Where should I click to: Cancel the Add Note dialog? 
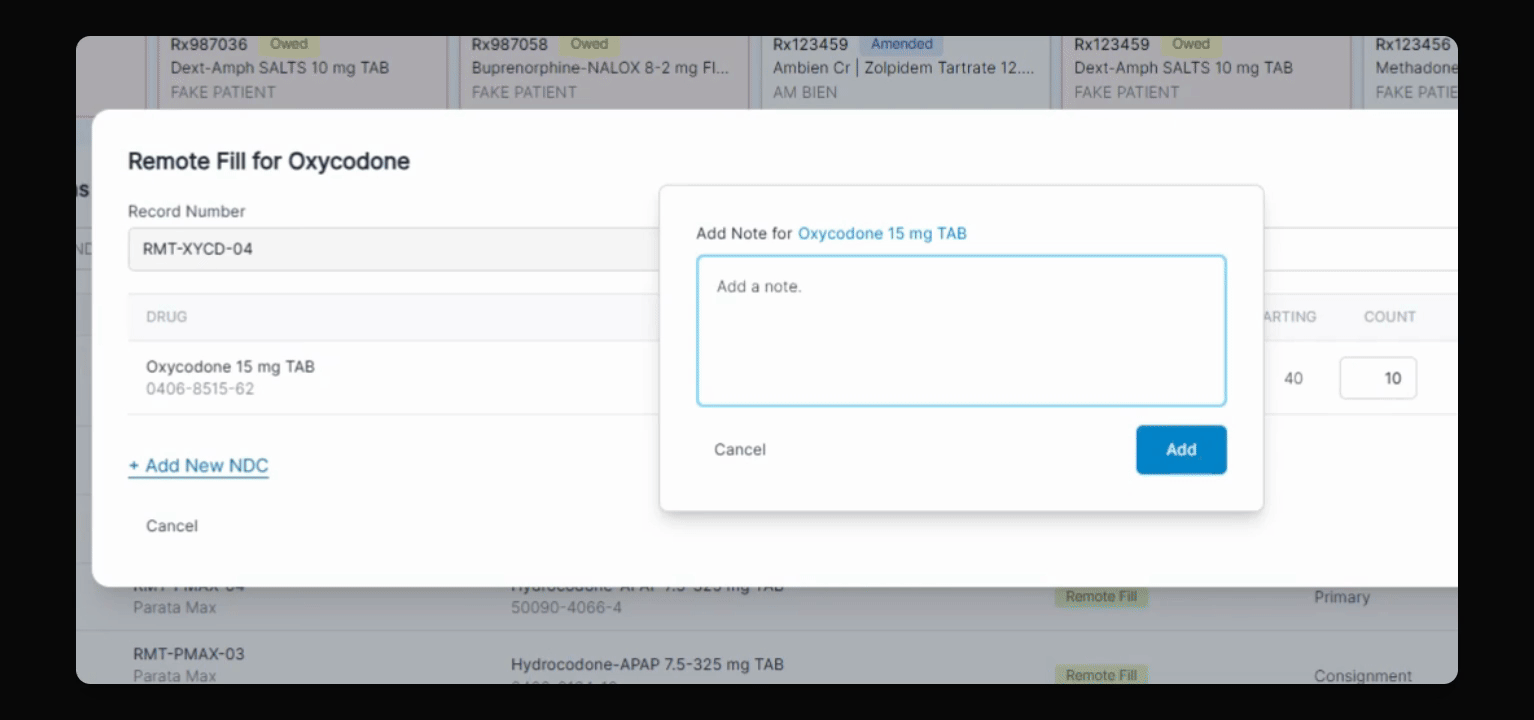(x=740, y=450)
